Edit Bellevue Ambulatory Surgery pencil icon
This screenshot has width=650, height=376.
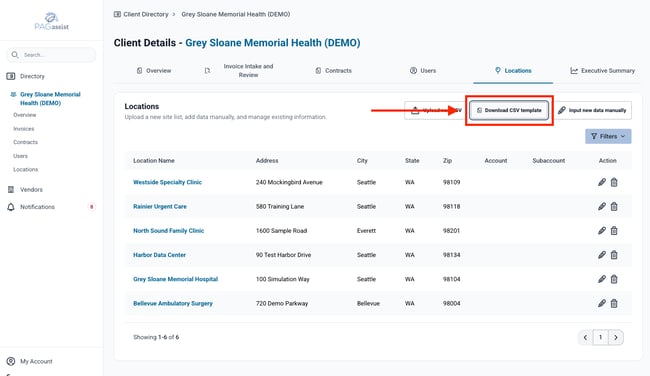click(x=602, y=303)
